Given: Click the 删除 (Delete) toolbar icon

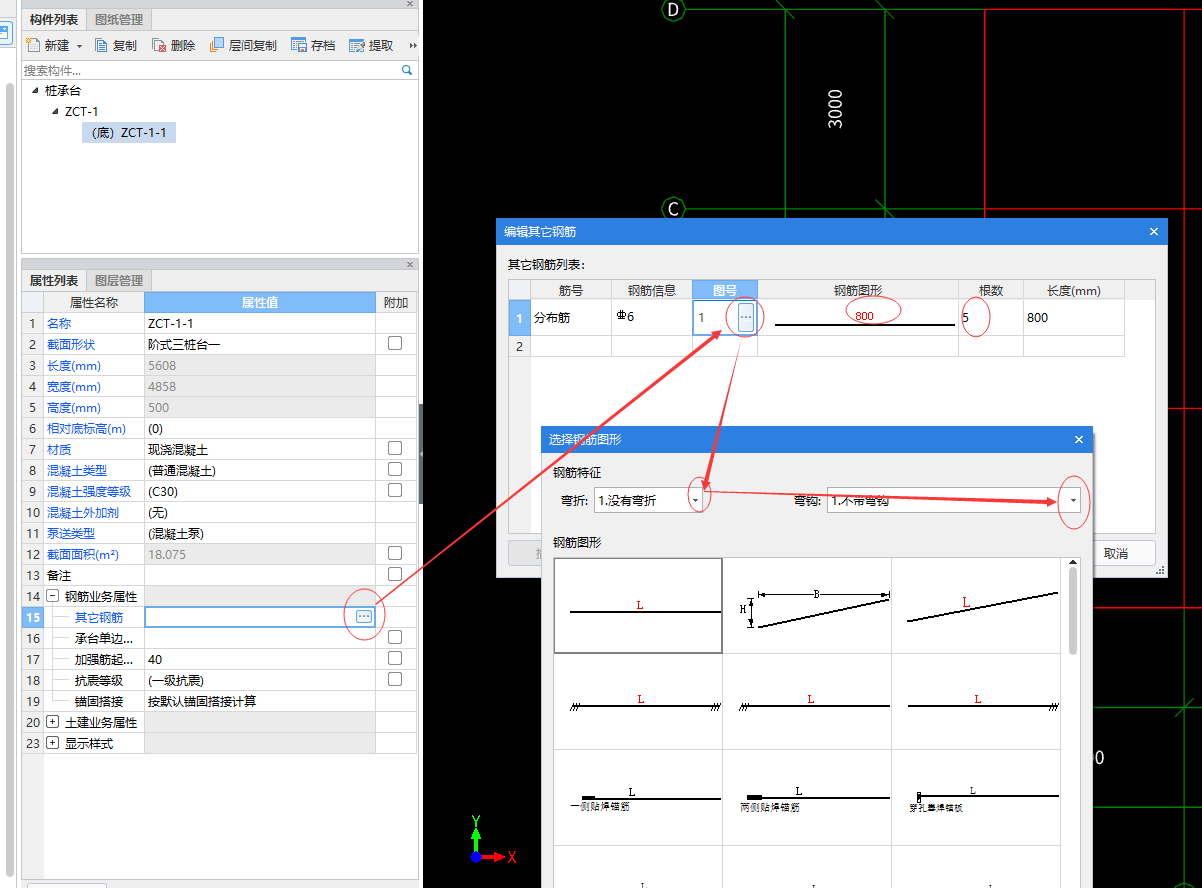Looking at the screenshot, I should [159, 45].
